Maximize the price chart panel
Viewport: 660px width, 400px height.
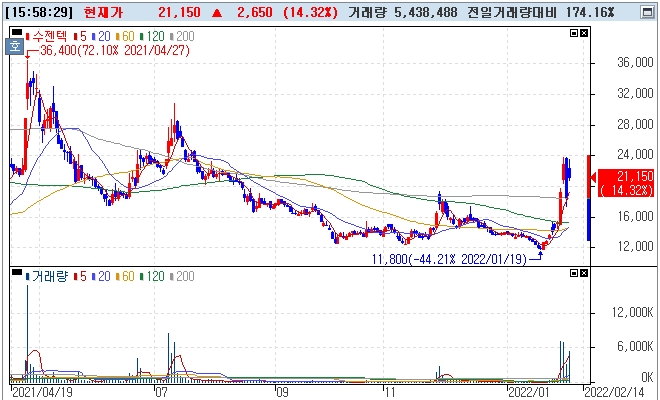coord(574,33)
